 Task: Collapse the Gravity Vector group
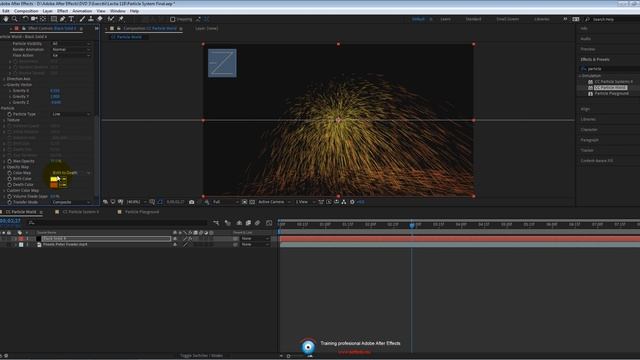[4, 85]
